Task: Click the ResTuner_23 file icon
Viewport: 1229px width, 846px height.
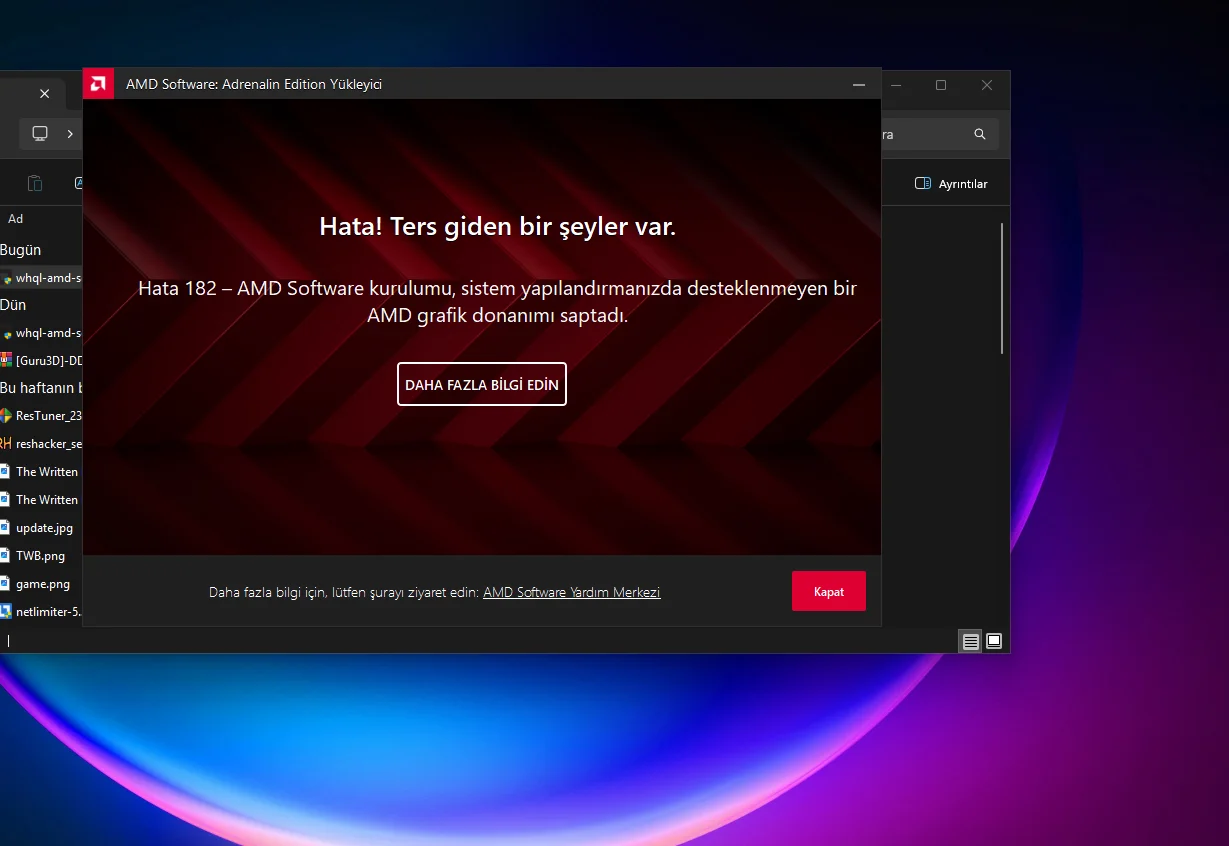Action: (6, 416)
